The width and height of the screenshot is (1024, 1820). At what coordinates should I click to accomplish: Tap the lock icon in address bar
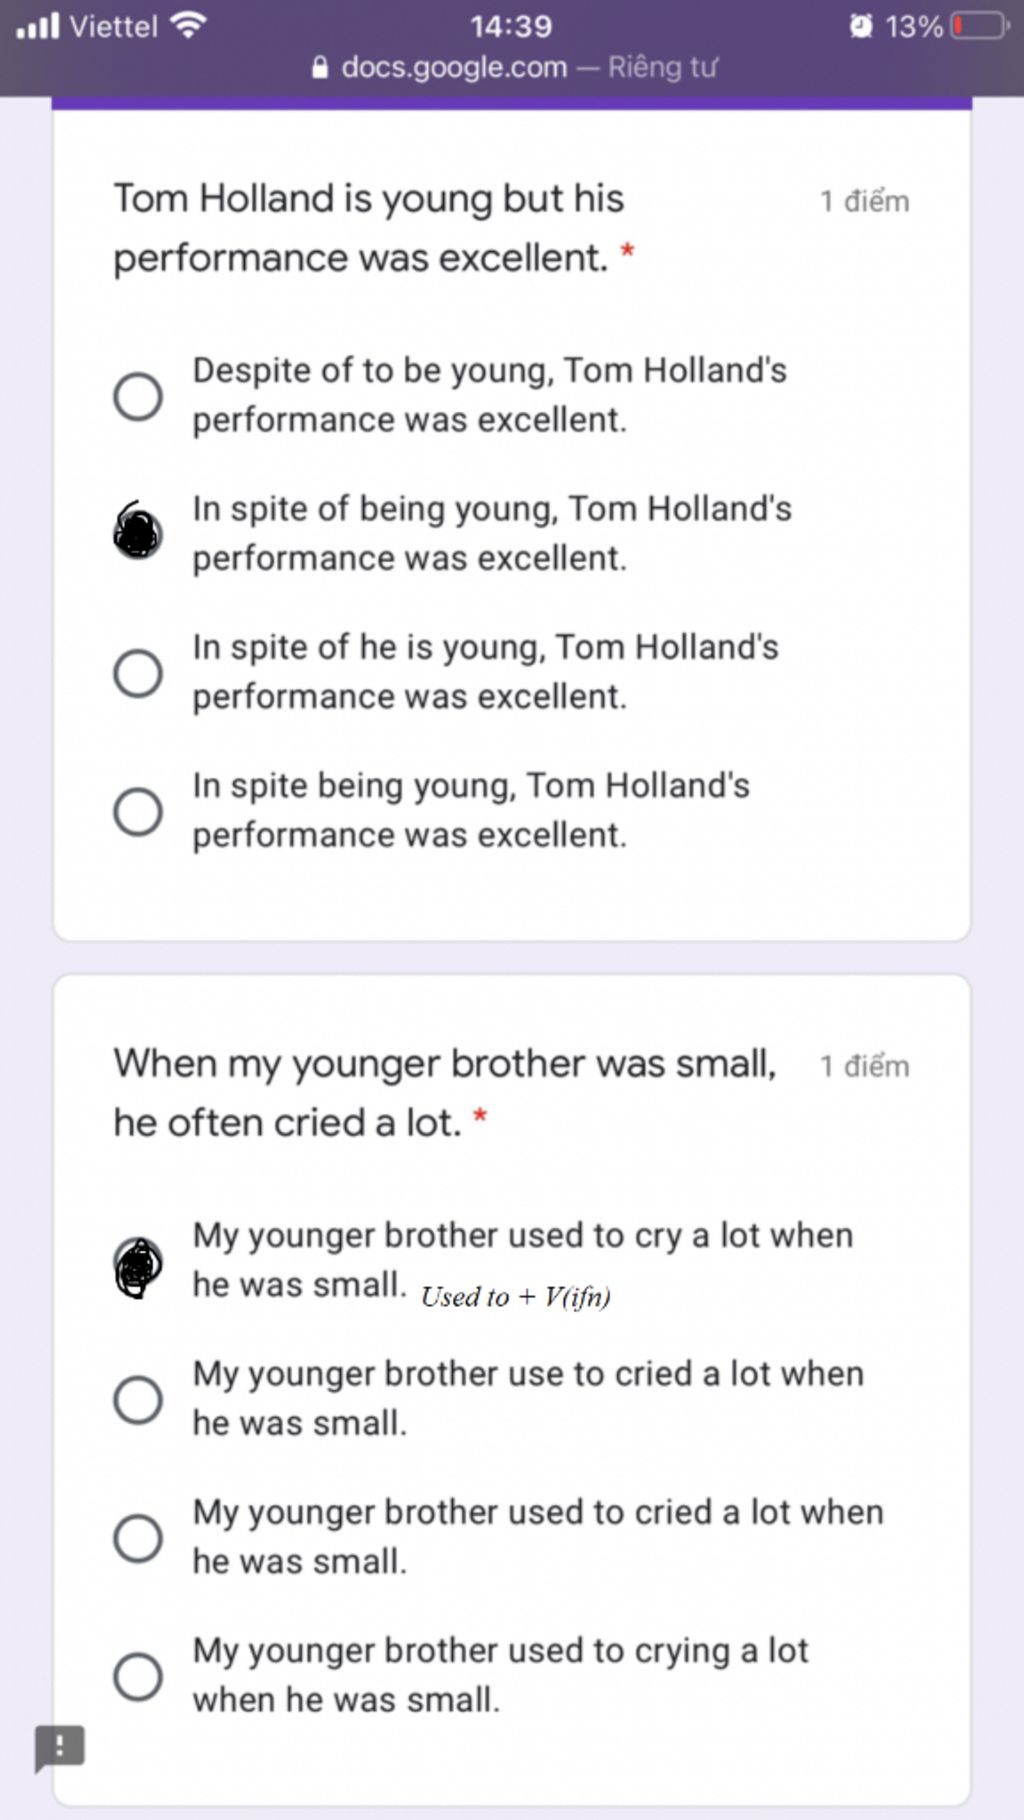tap(320, 68)
